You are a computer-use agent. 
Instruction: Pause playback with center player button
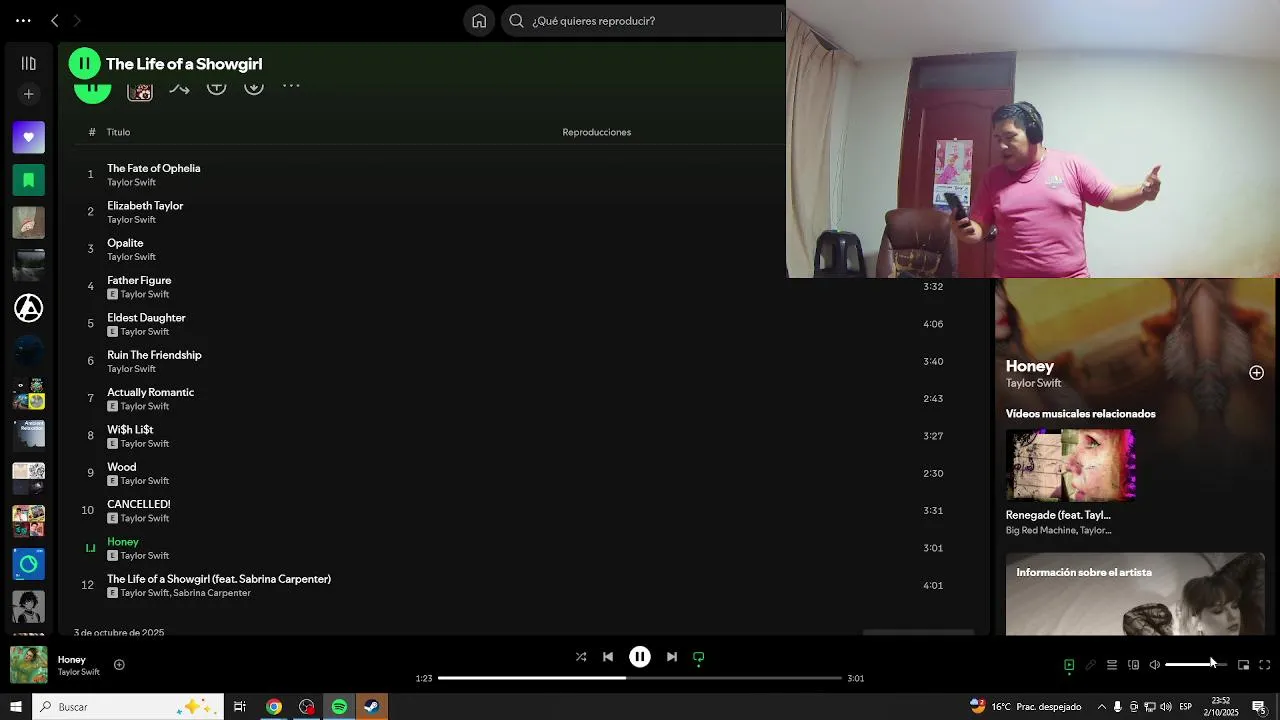click(640, 657)
